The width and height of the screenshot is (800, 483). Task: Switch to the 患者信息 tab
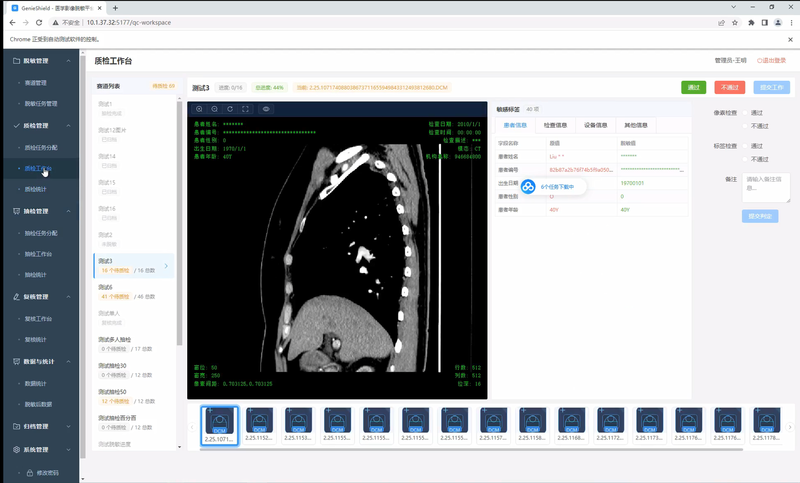[515, 125]
